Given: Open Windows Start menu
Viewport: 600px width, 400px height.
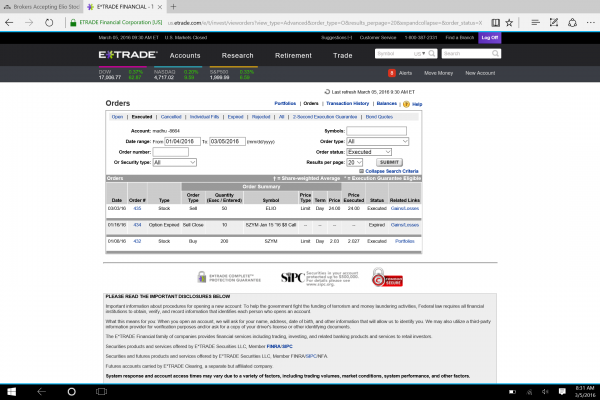Looking at the screenshot, I should click(x=9, y=392).
